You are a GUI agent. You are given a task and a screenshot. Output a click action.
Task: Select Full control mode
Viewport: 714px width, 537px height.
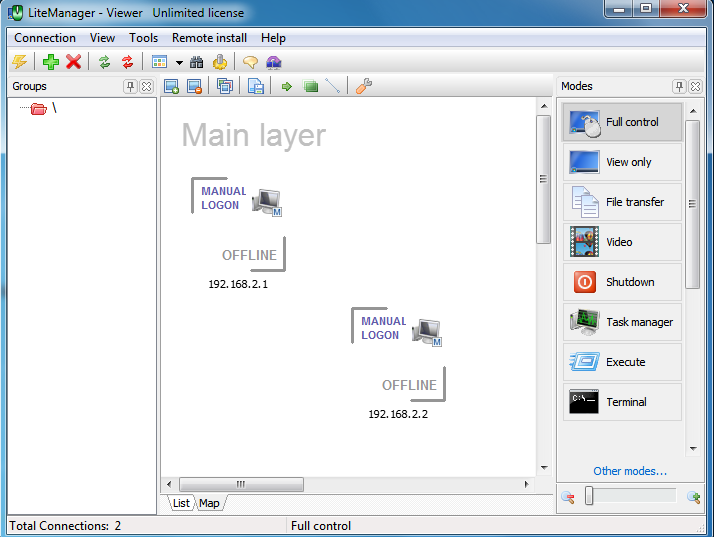(x=622, y=122)
